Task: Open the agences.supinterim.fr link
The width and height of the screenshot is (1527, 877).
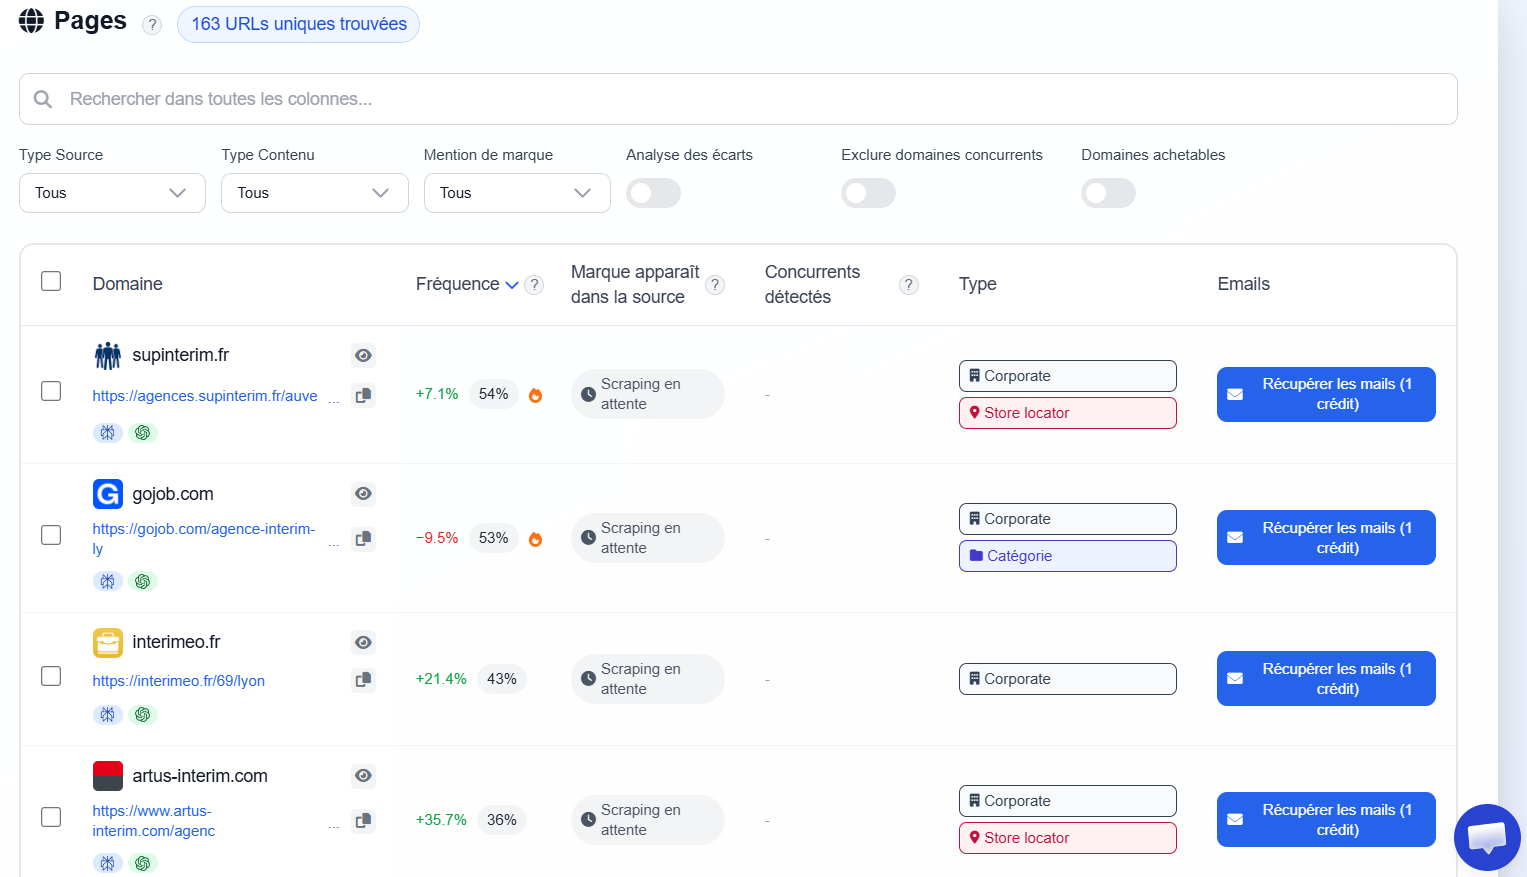Action: pos(205,397)
